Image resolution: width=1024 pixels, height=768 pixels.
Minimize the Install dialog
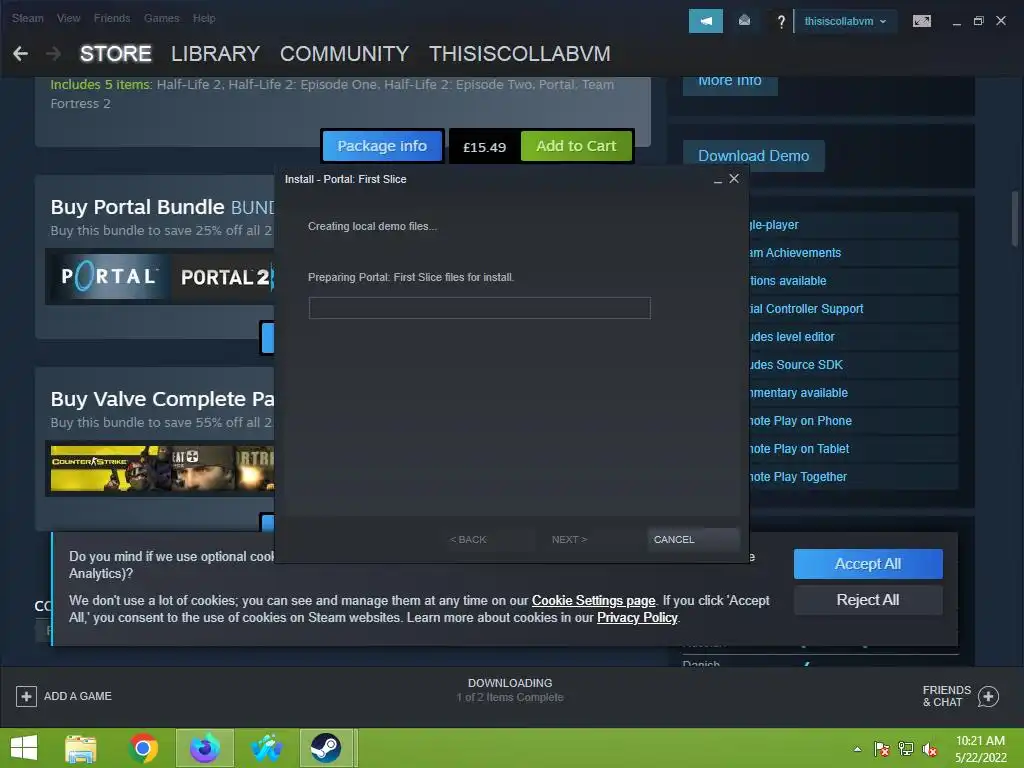(x=718, y=180)
